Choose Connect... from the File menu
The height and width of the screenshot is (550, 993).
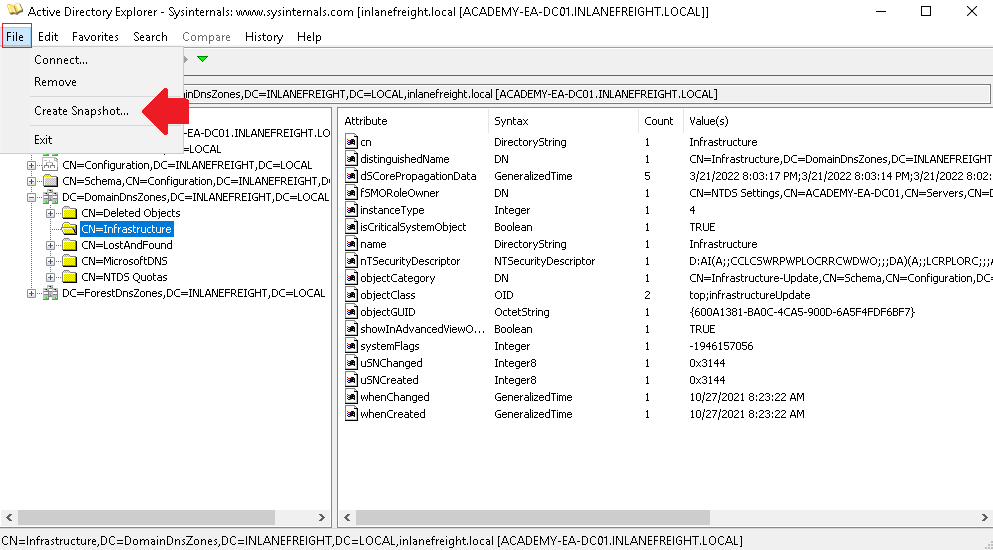click(x=61, y=60)
